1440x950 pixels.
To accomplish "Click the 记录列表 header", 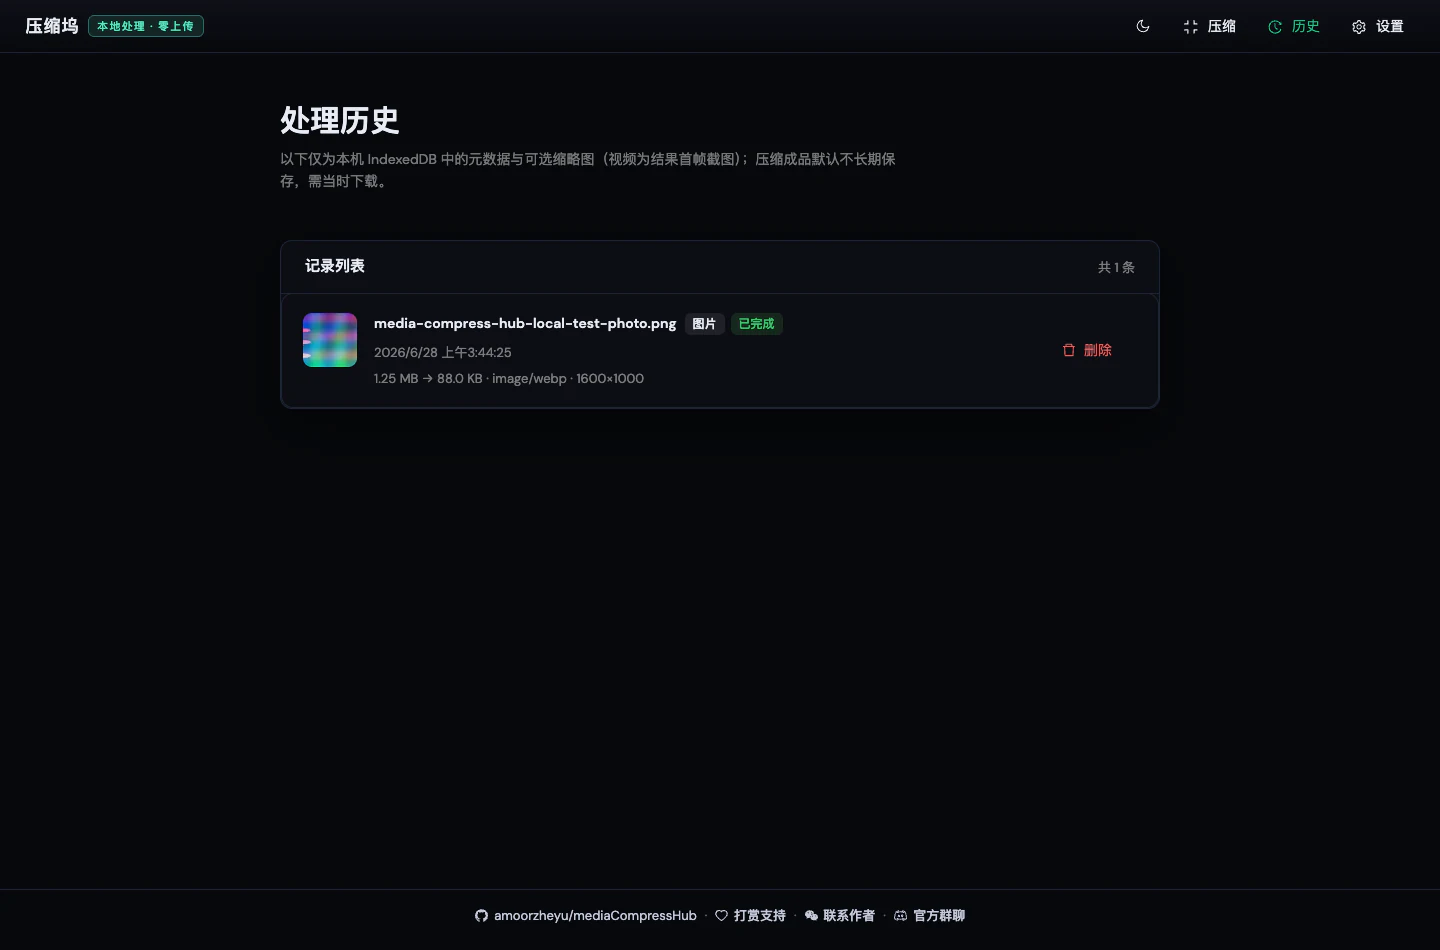I will (335, 266).
